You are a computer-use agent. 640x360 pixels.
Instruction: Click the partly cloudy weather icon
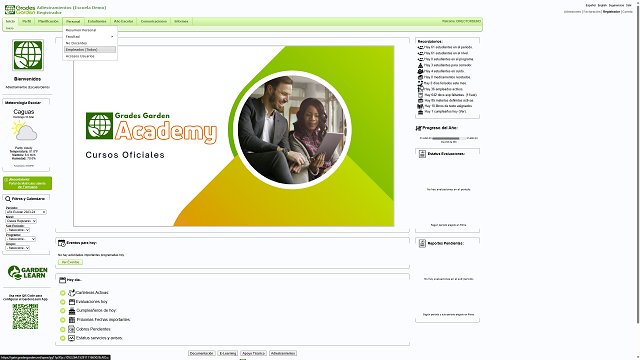pos(24,131)
